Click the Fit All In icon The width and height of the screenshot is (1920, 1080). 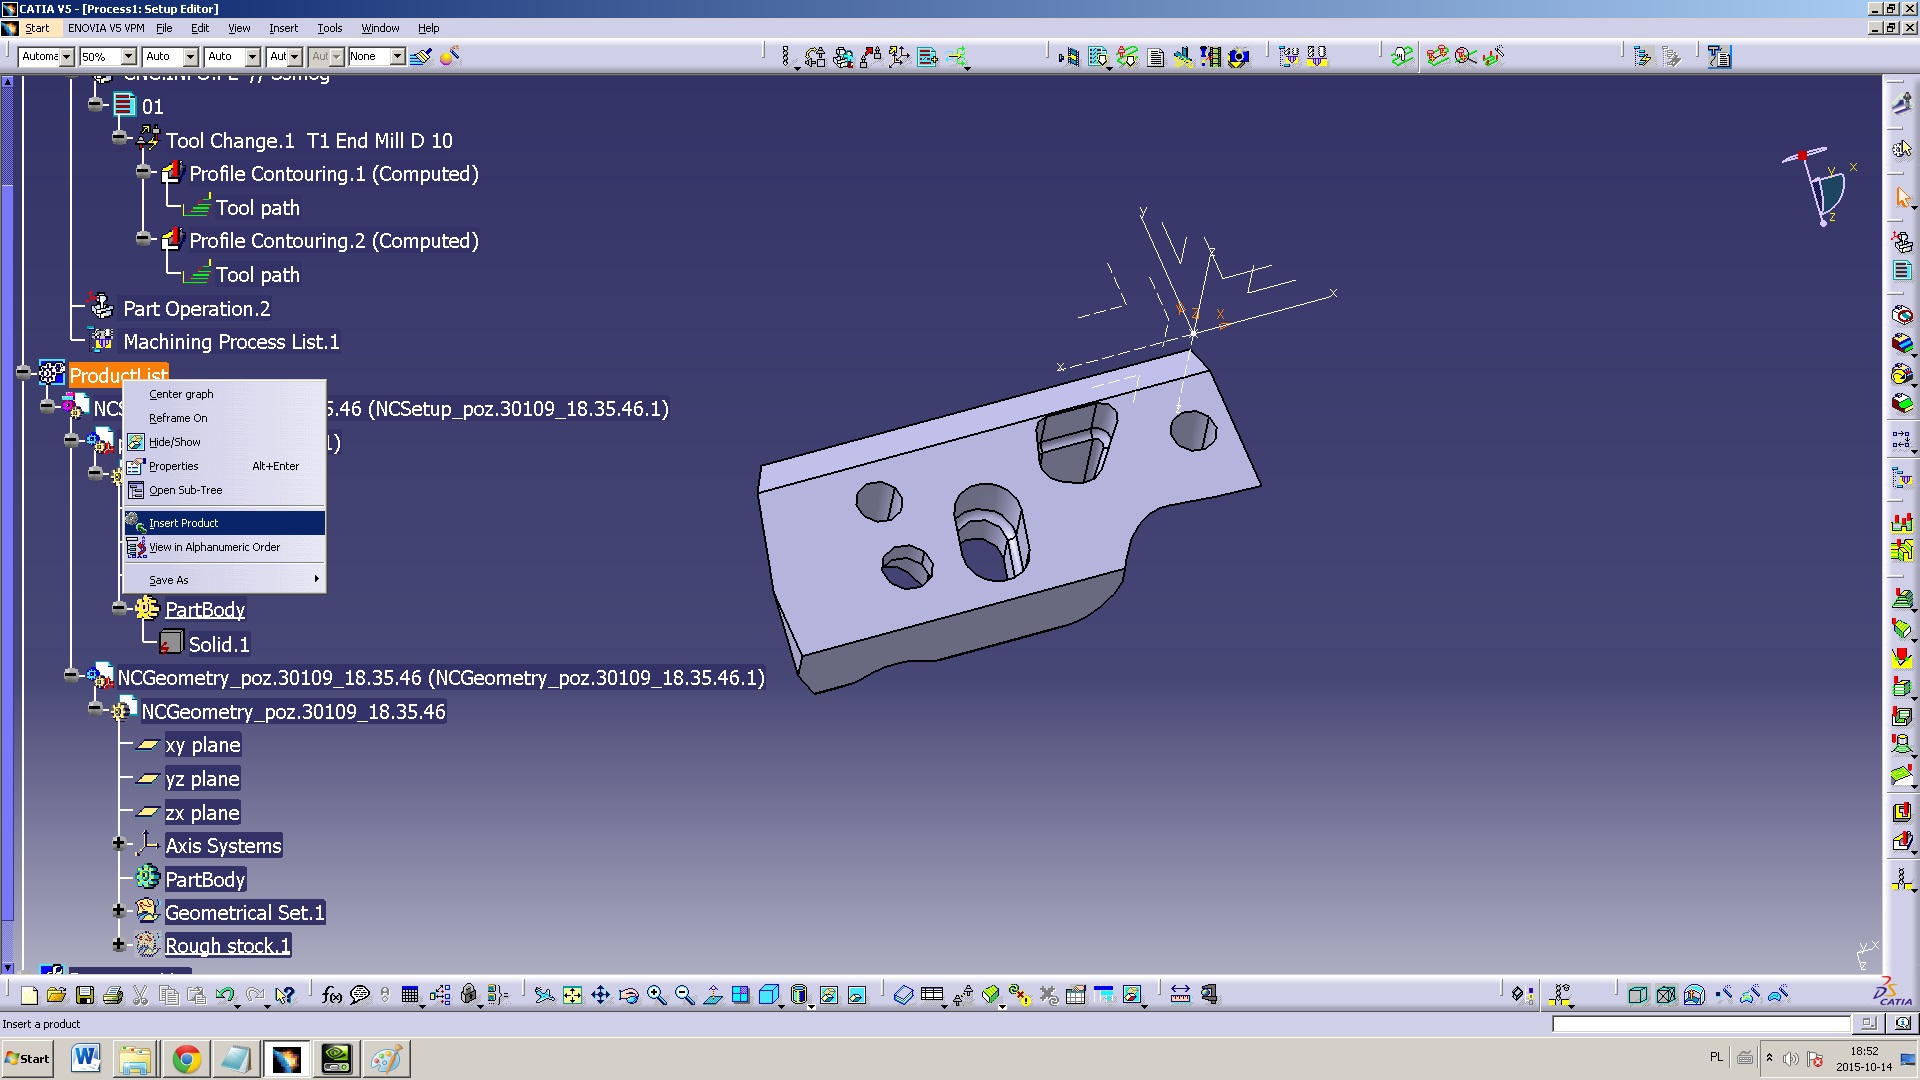(x=572, y=995)
